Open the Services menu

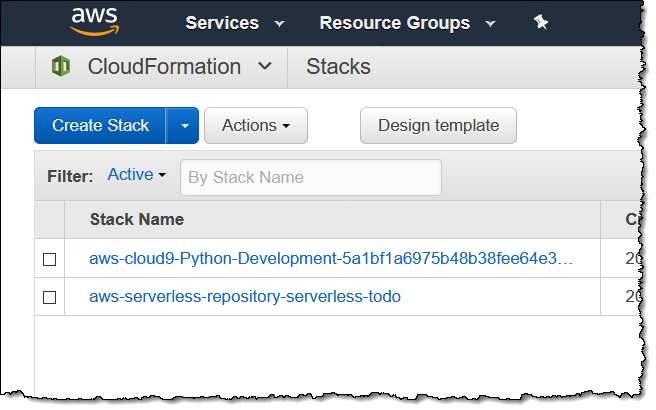click(222, 23)
